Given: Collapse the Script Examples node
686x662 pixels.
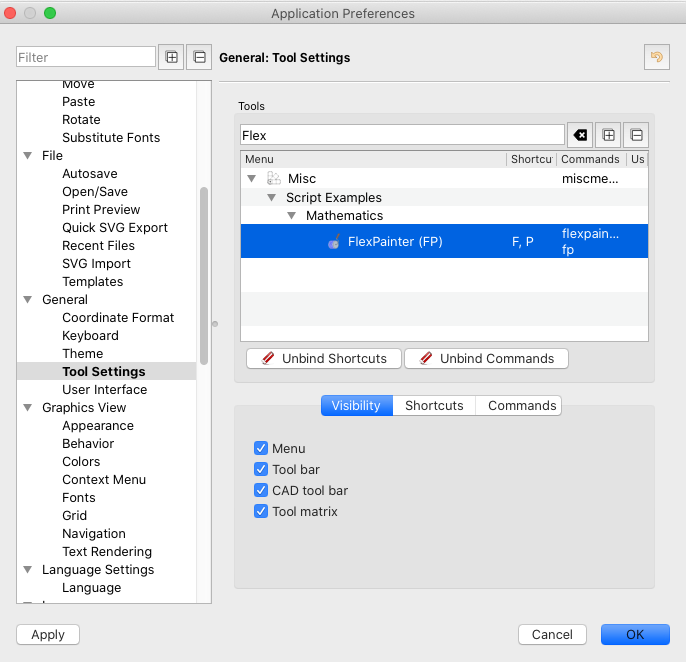Looking at the screenshot, I should [x=272, y=198].
